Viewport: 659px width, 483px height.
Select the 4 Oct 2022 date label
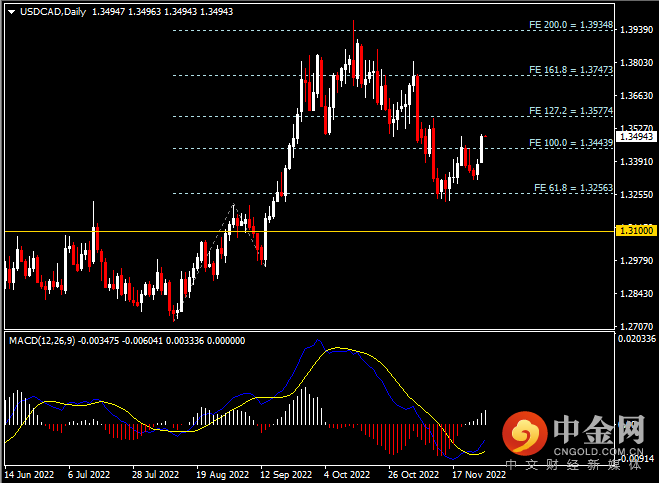(347, 475)
